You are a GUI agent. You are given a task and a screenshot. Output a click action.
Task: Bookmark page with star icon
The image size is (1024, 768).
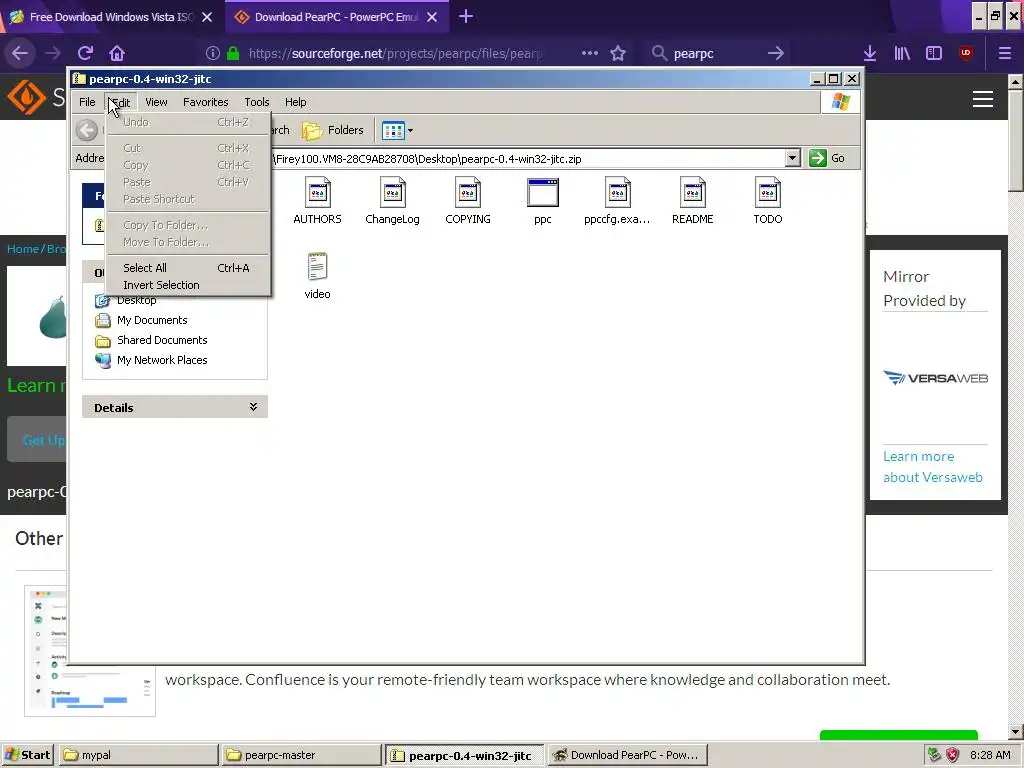tap(618, 53)
